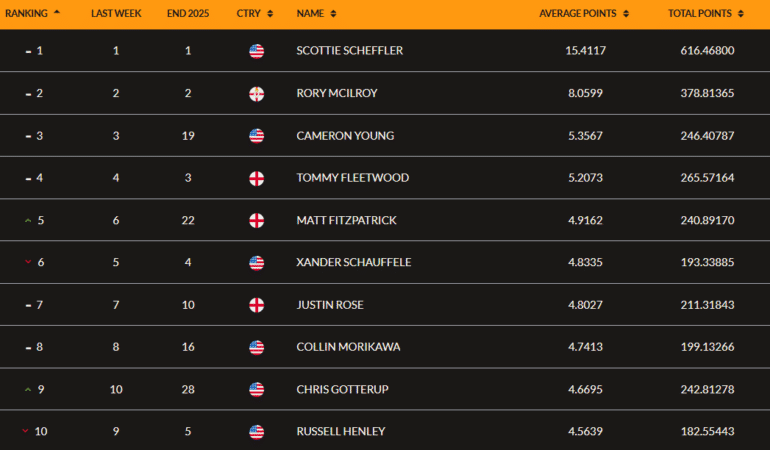Sort table by Ranking column

point(32,14)
